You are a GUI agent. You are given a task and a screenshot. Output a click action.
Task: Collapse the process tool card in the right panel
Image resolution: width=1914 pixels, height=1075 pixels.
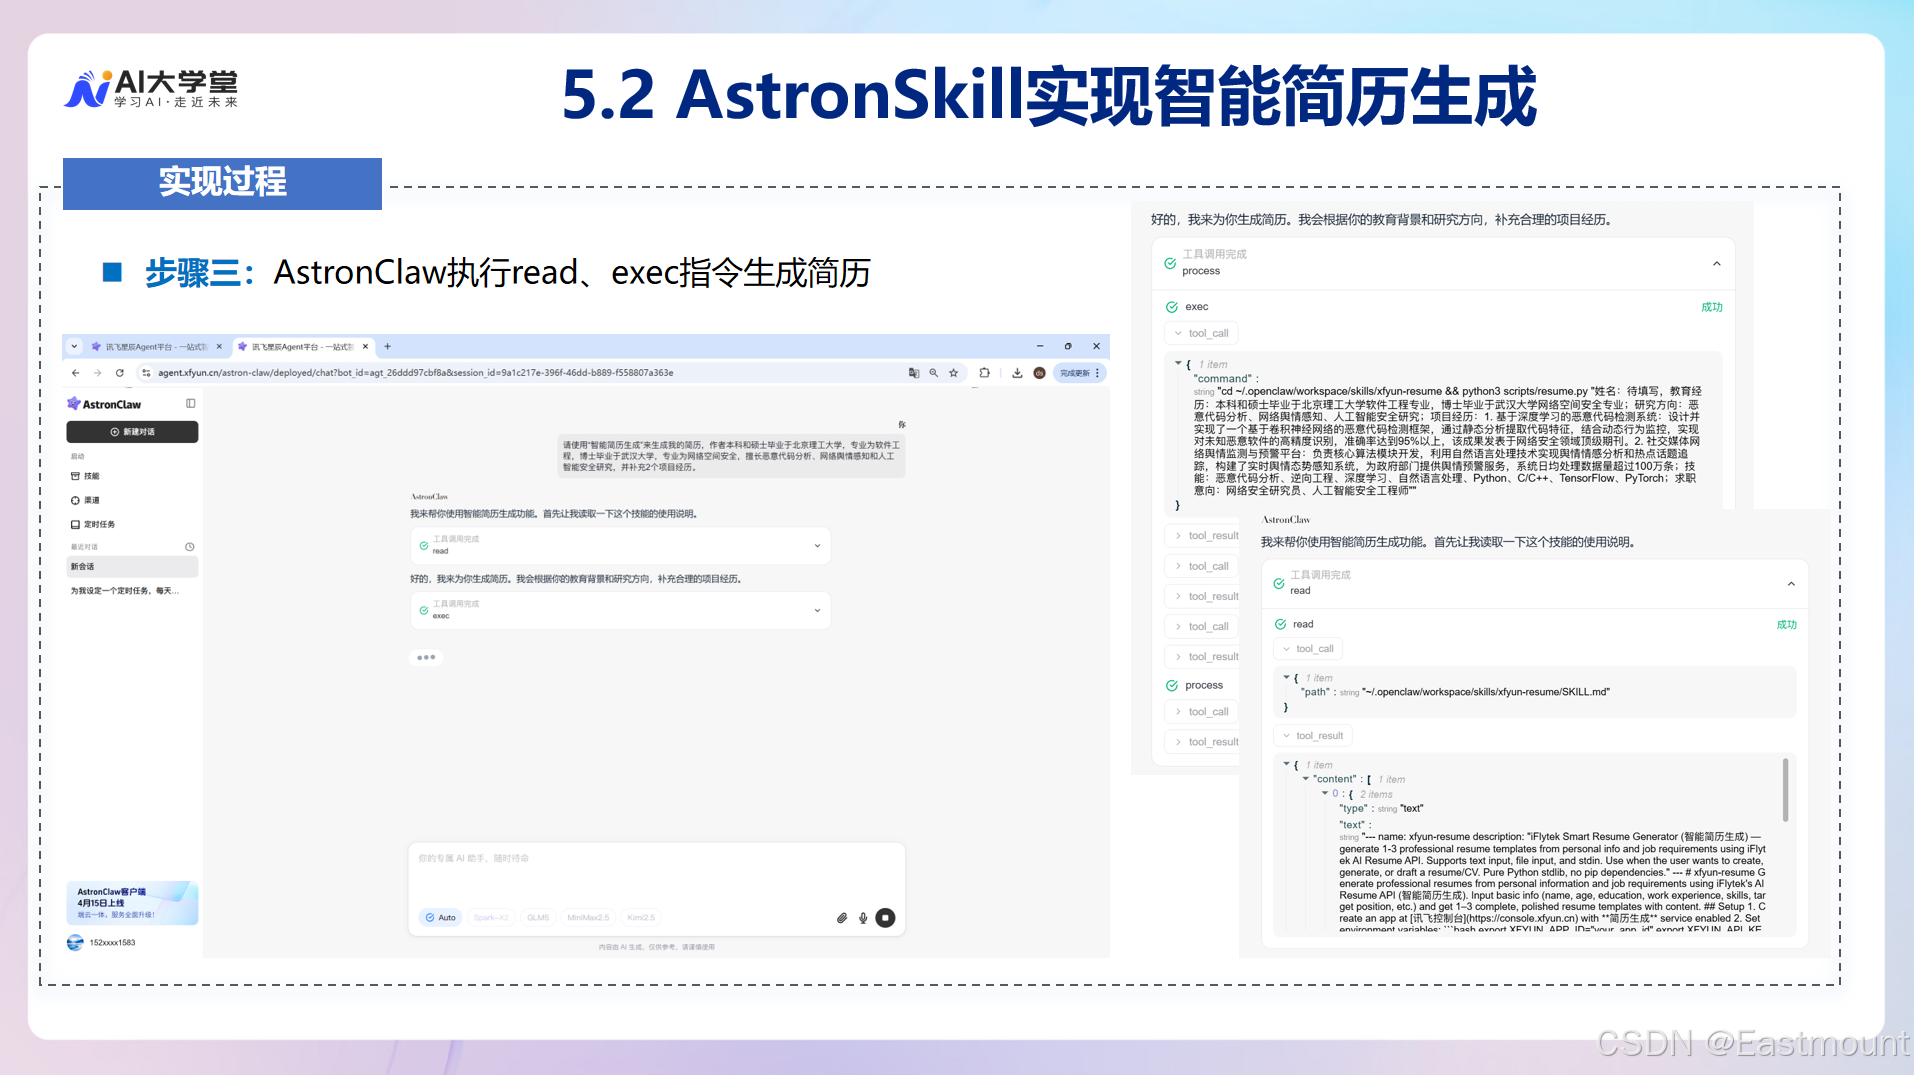click(x=1717, y=264)
